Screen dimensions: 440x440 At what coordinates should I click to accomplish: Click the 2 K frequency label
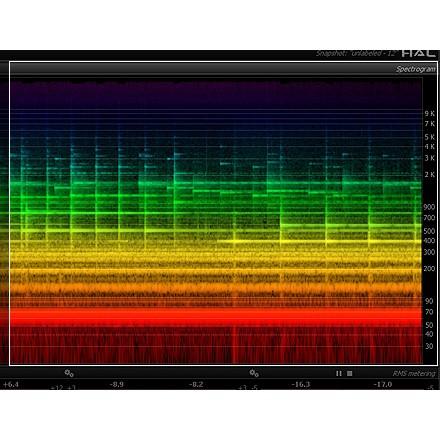(430, 174)
